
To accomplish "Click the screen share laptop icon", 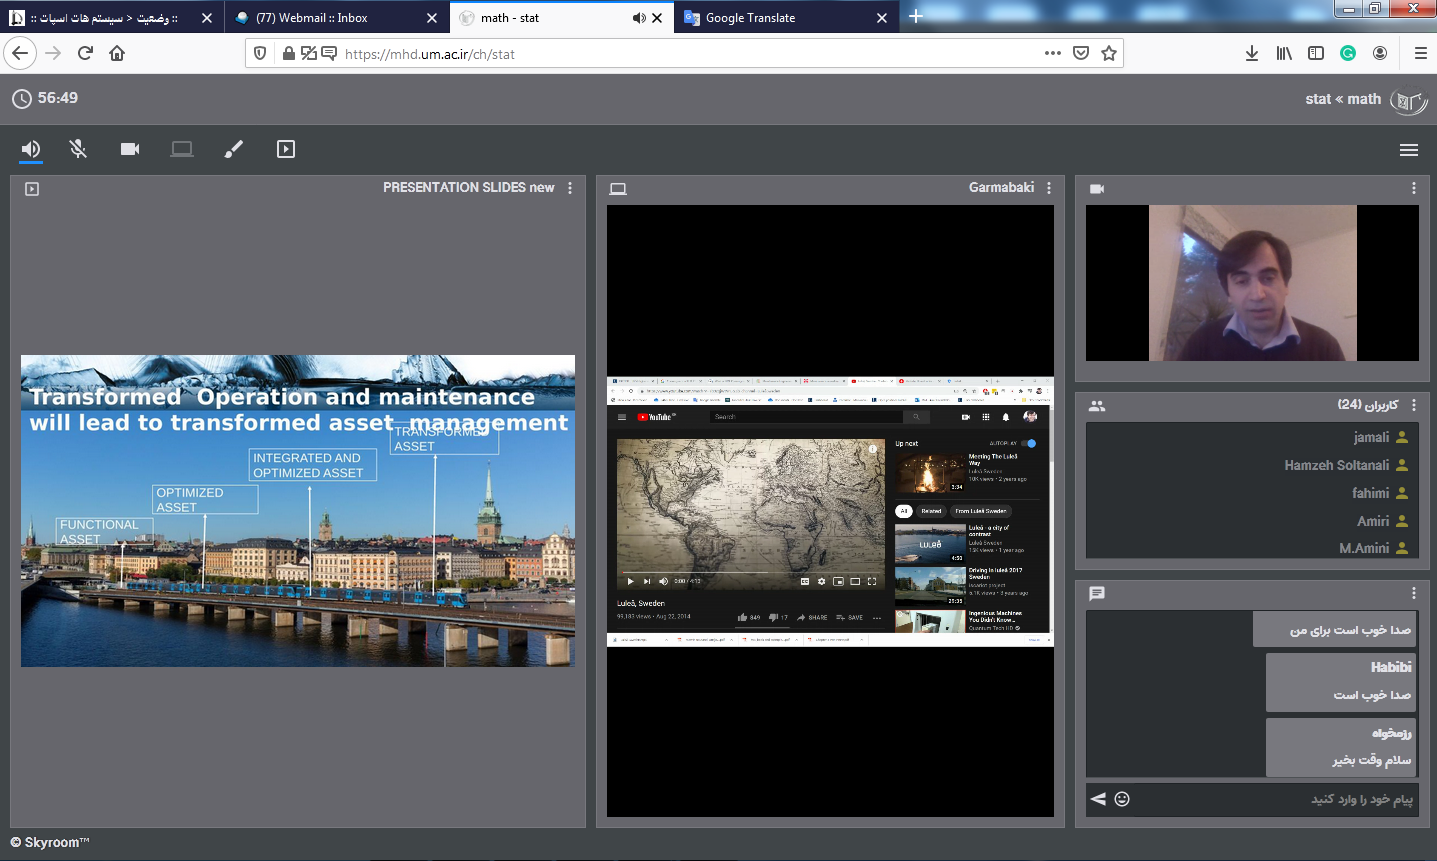I will tap(181, 149).
